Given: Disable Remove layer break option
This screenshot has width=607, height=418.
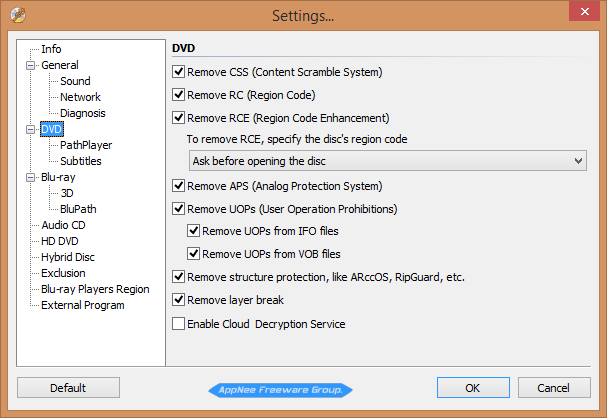Looking at the screenshot, I should (x=178, y=300).
